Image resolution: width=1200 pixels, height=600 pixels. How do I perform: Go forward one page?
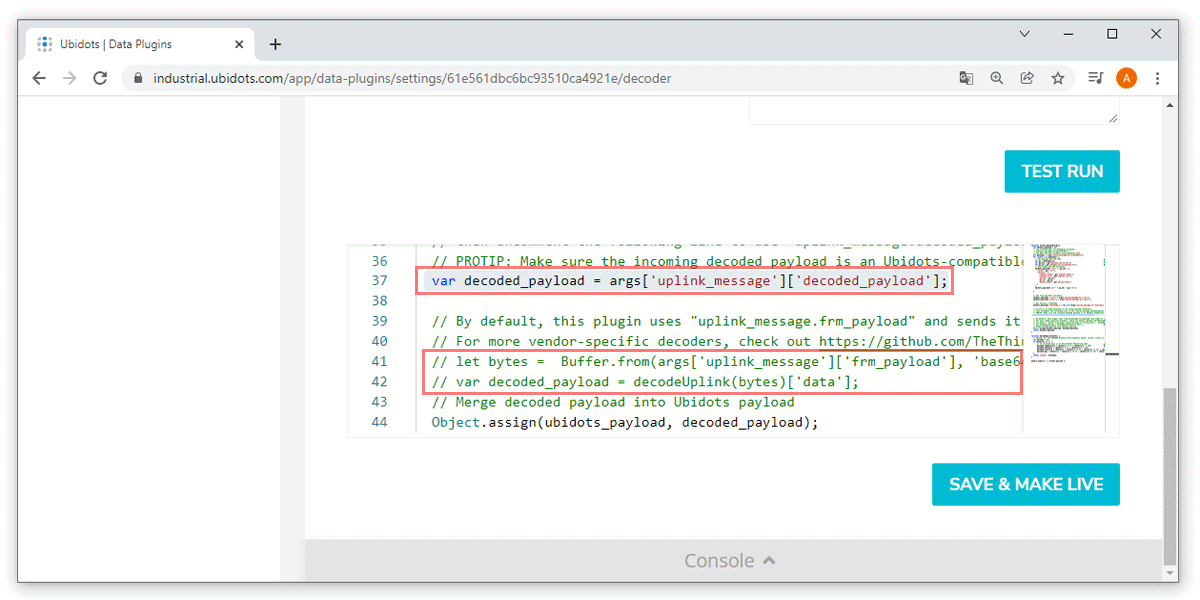point(69,78)
